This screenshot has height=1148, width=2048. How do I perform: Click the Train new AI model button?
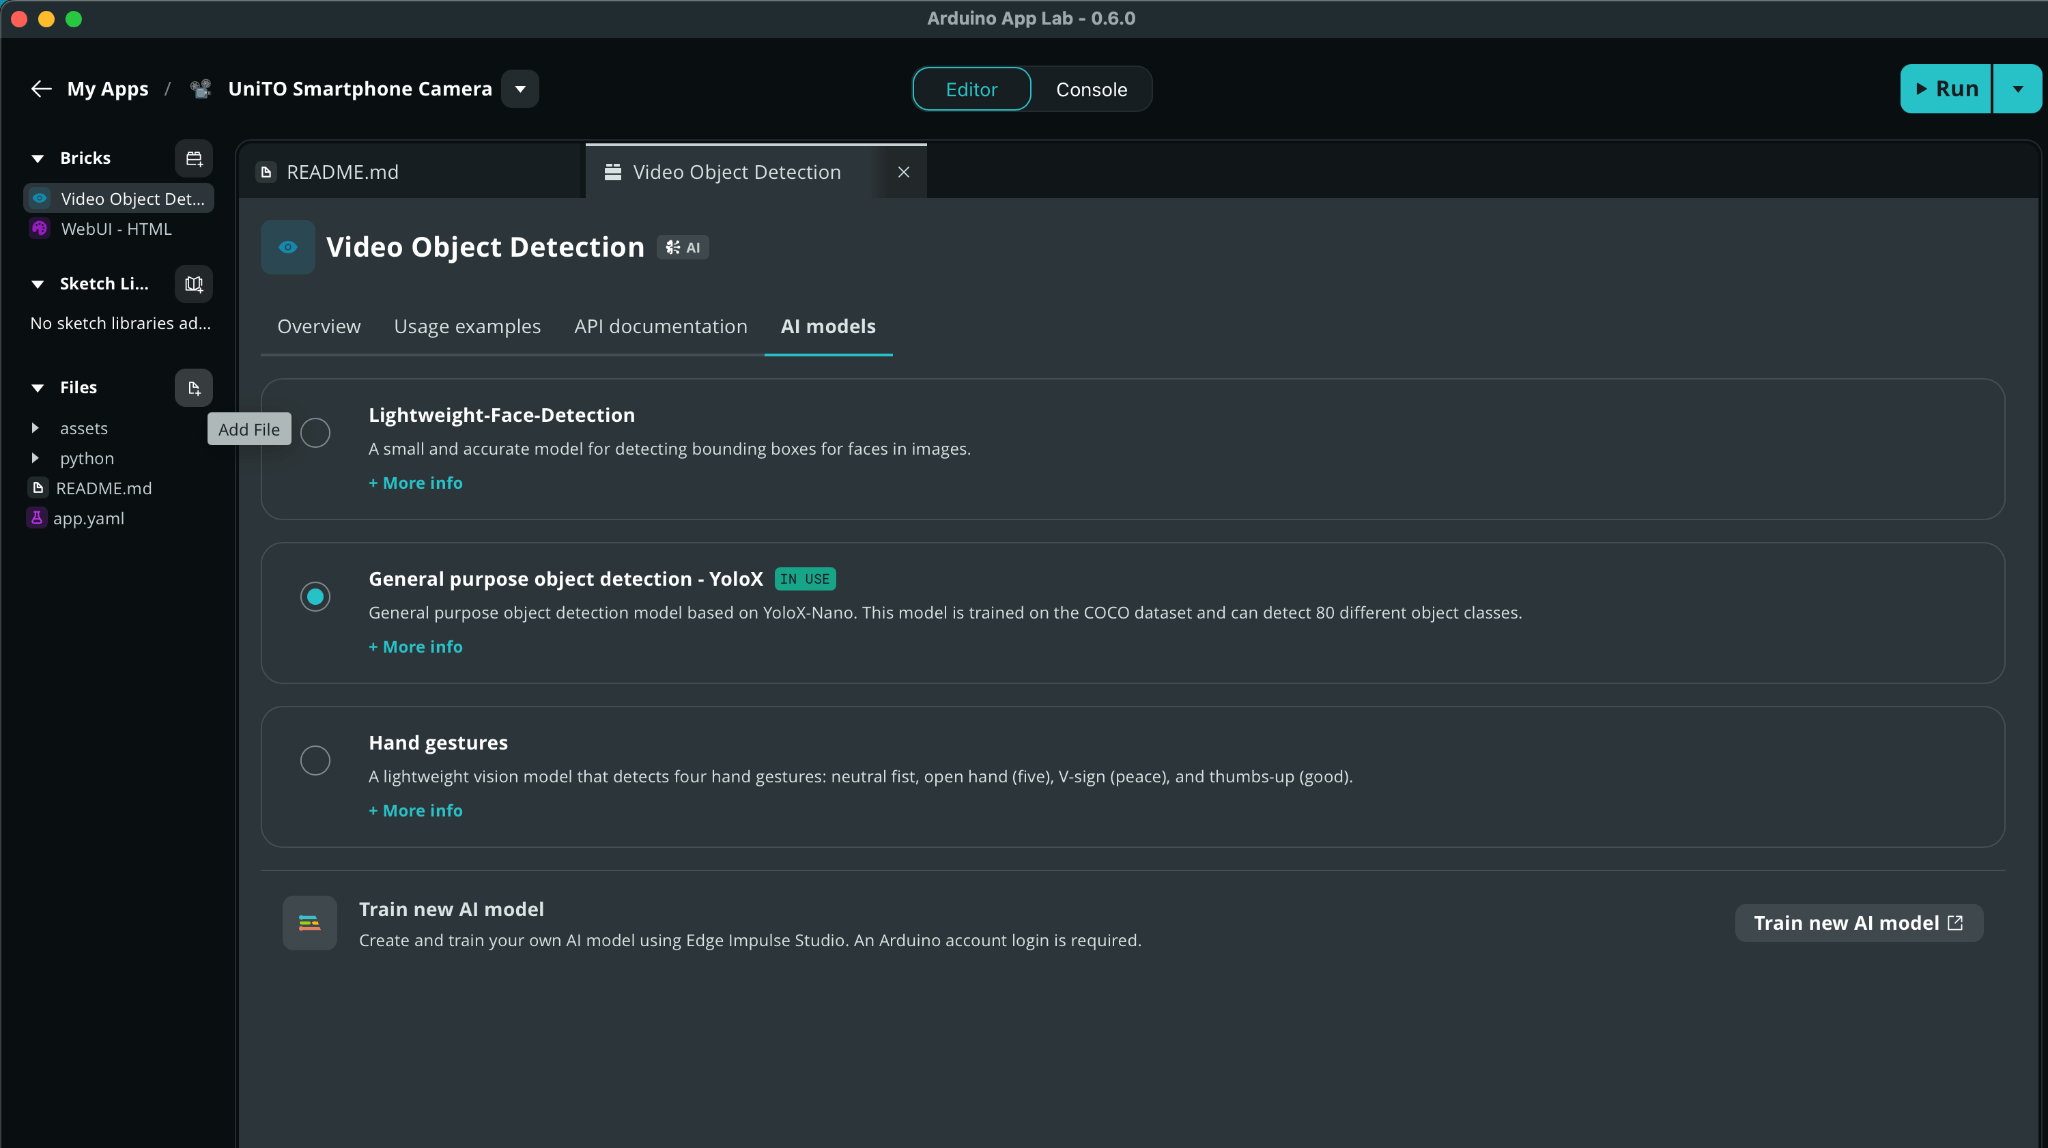pyautogui.click(x=1859, y=923)
